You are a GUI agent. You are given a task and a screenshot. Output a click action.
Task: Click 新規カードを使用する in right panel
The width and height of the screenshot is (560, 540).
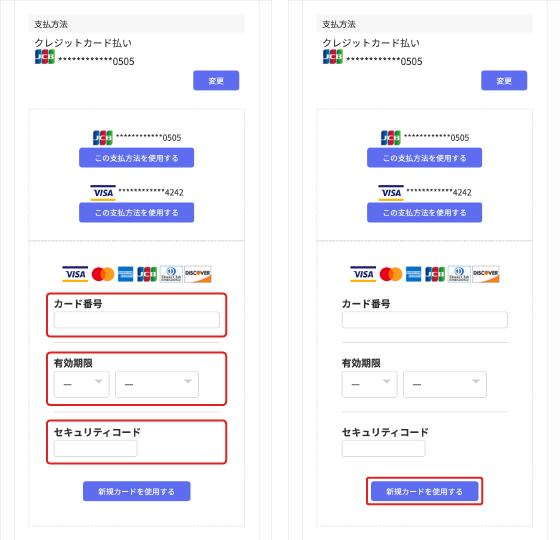click(424, 491)
